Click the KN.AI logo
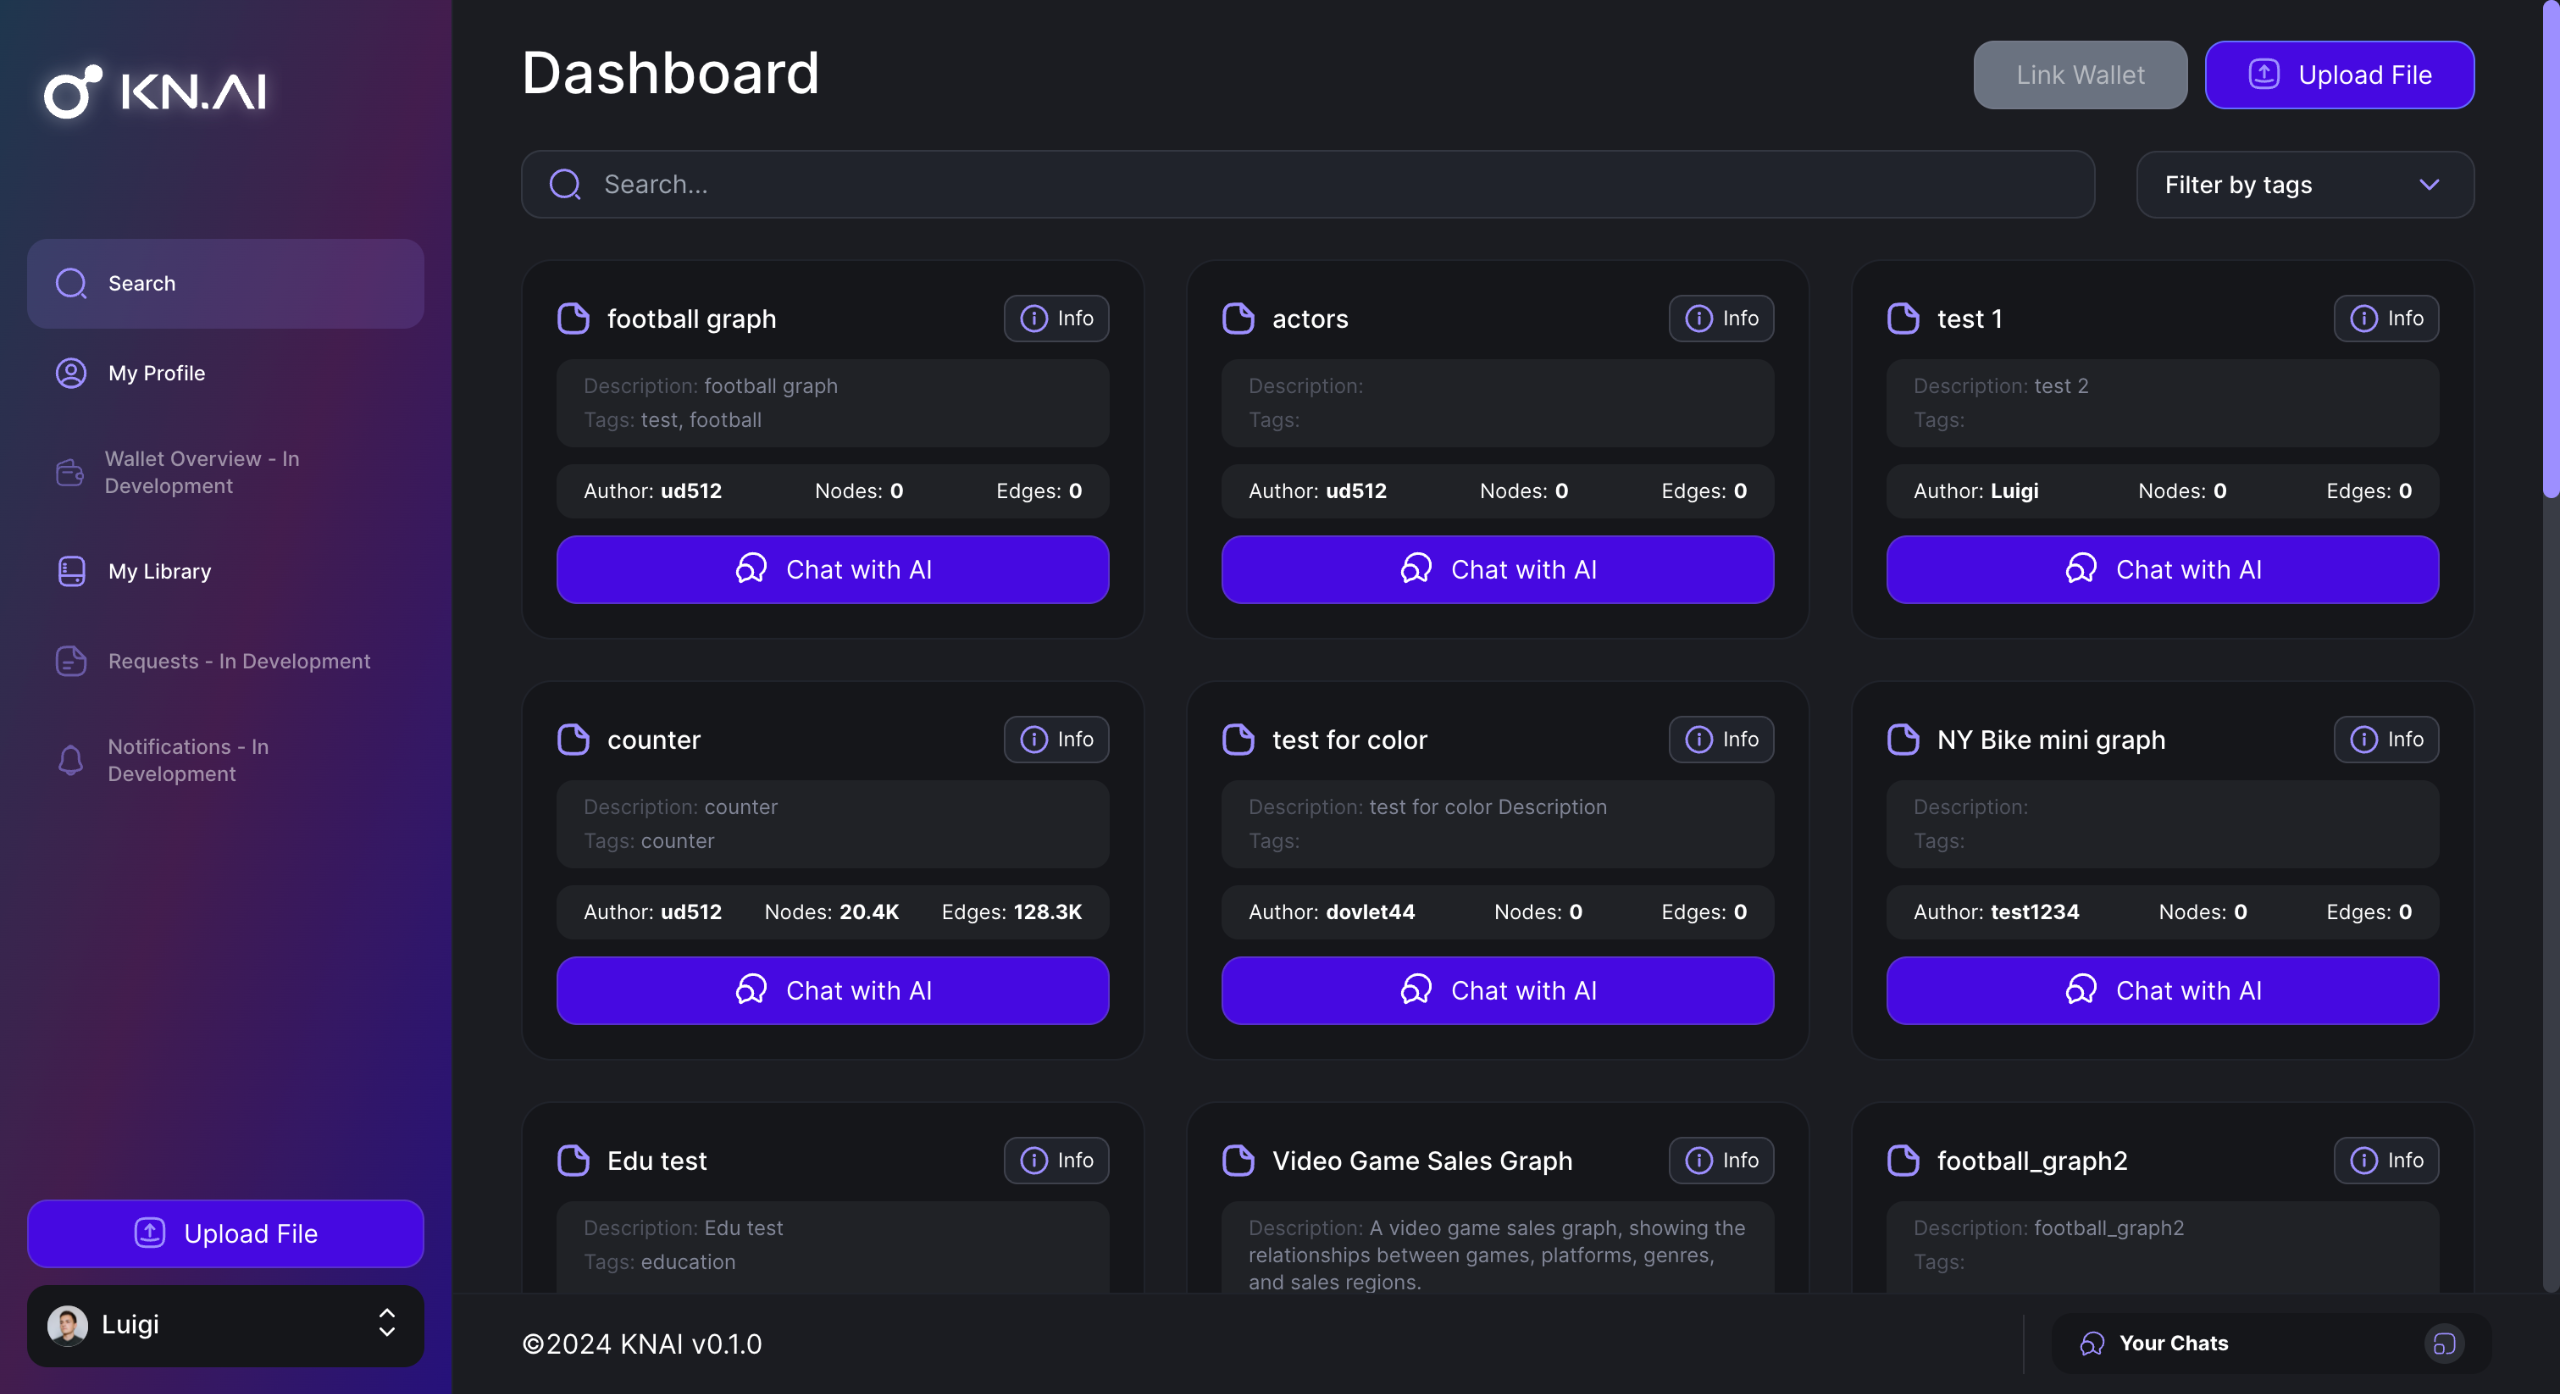2560x1394 pixels. (156, 91)
